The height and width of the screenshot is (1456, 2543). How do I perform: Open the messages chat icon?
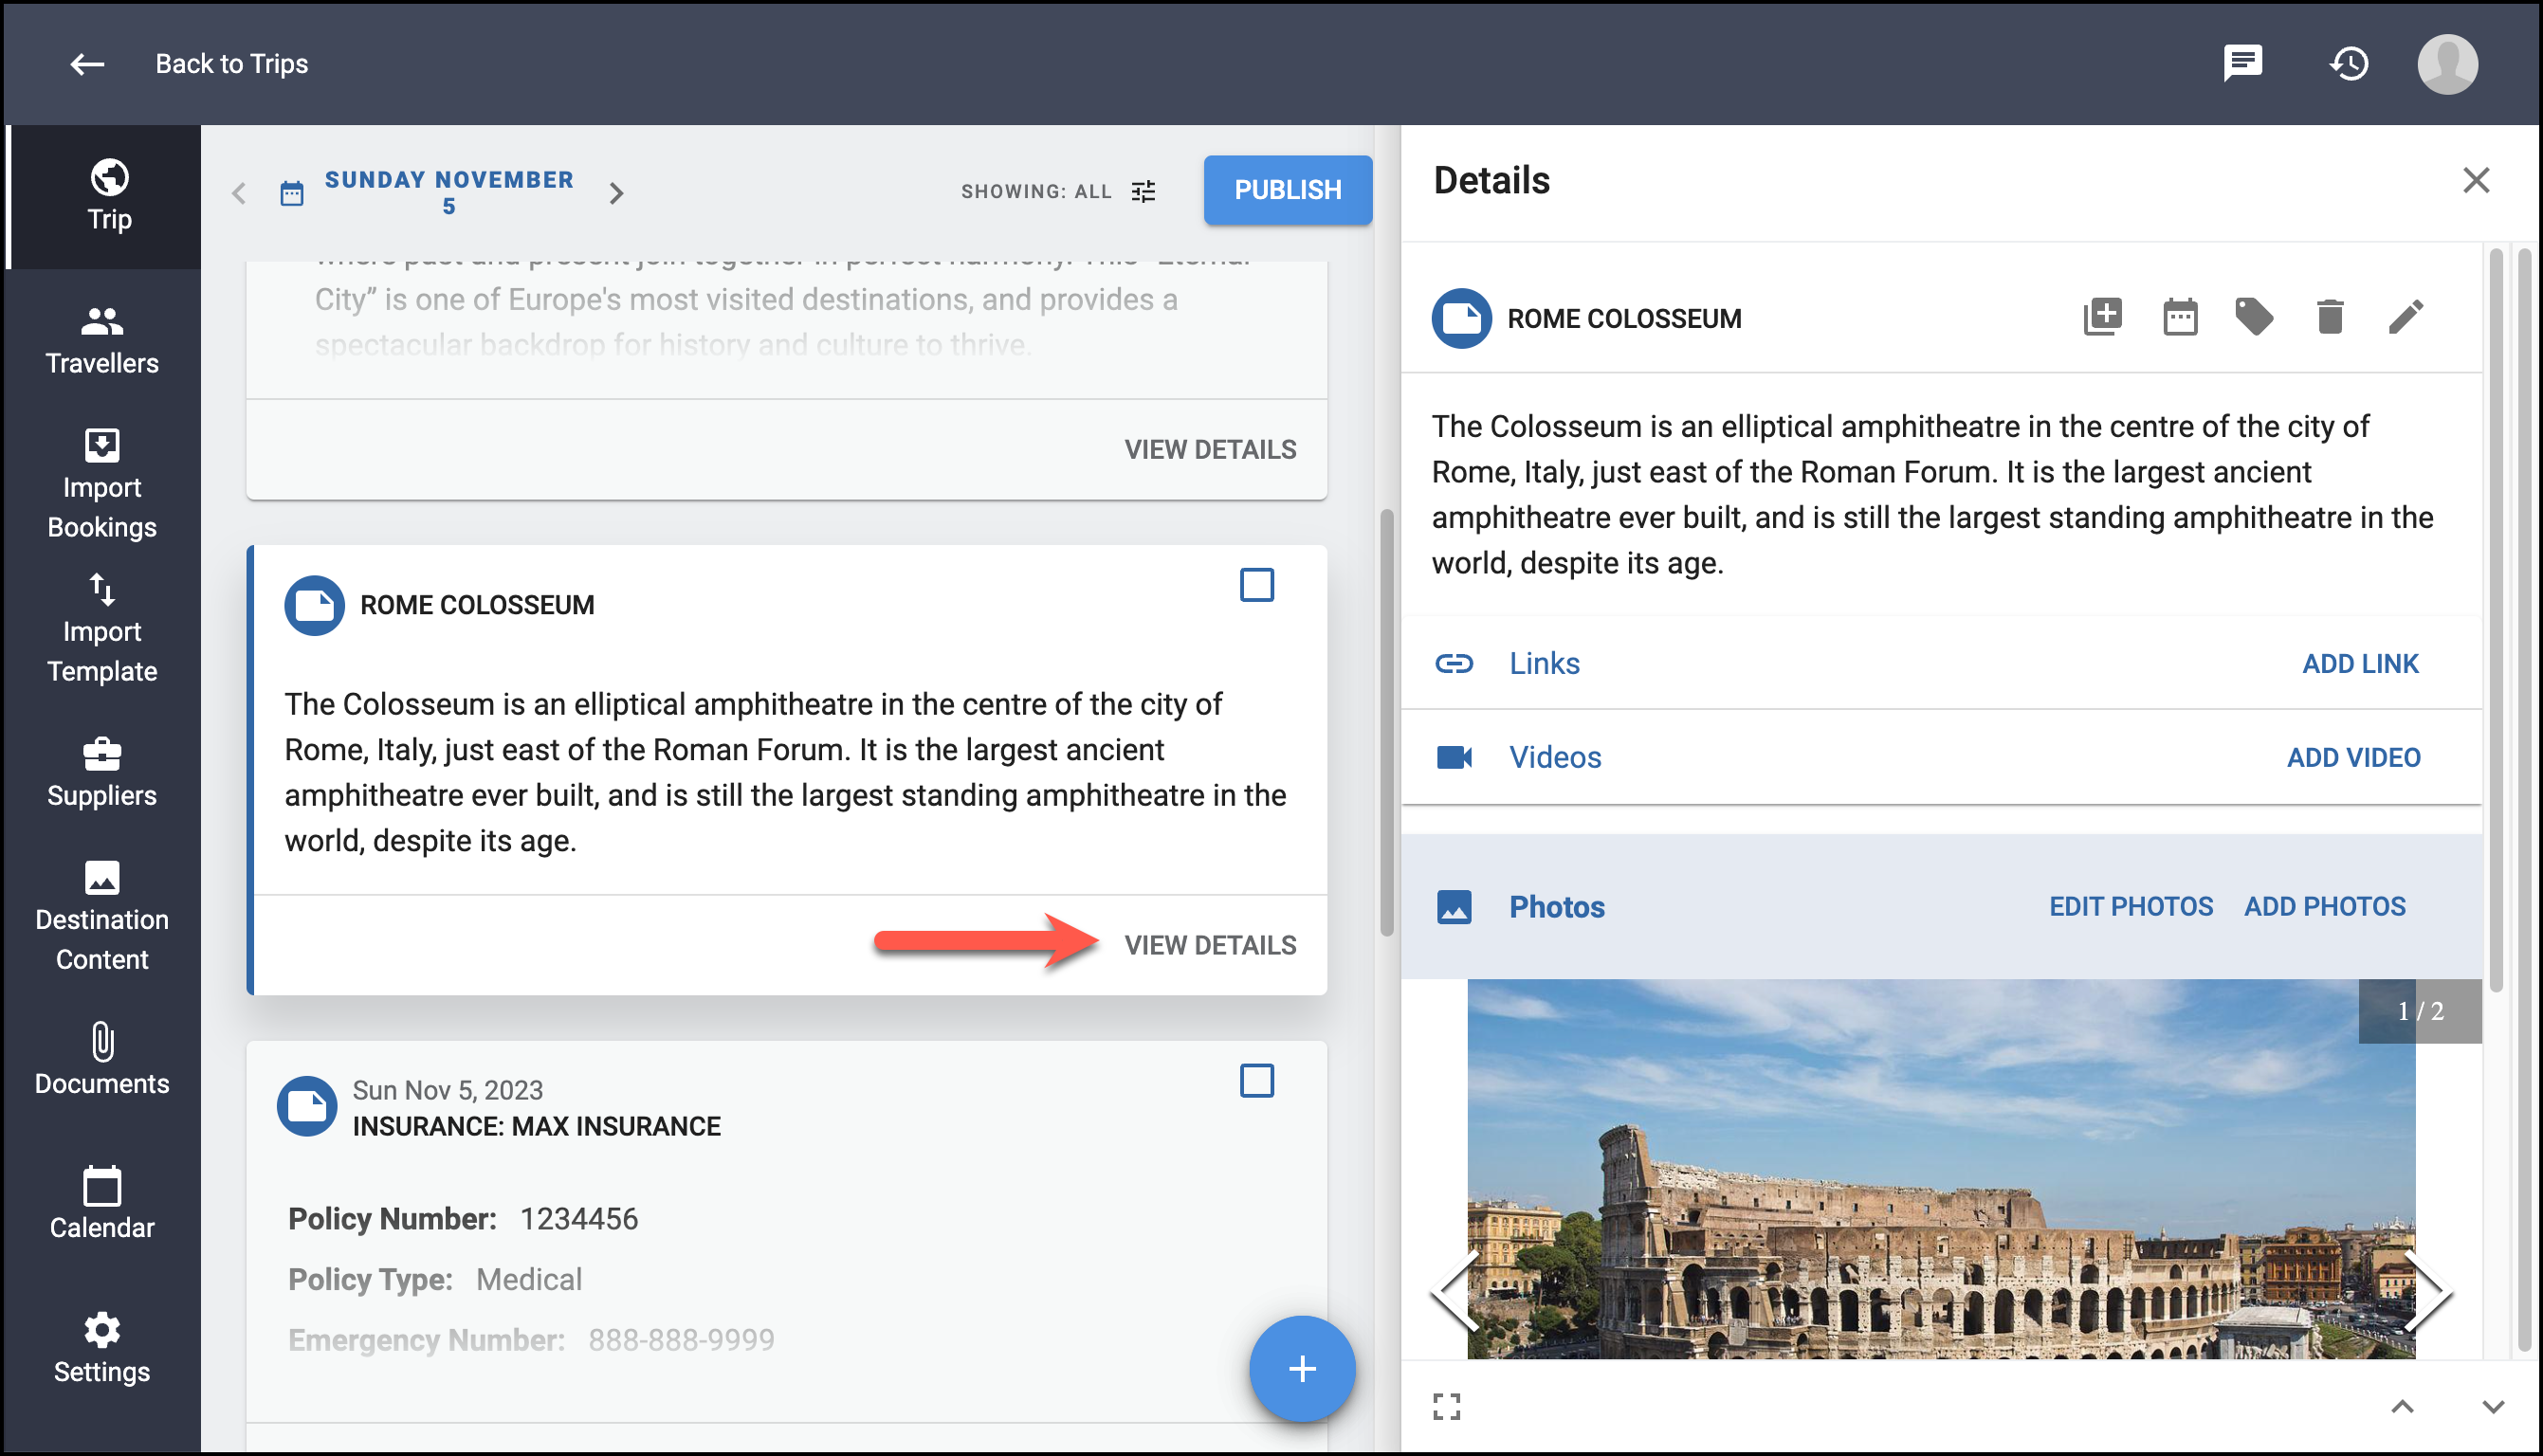point(2242,64)
